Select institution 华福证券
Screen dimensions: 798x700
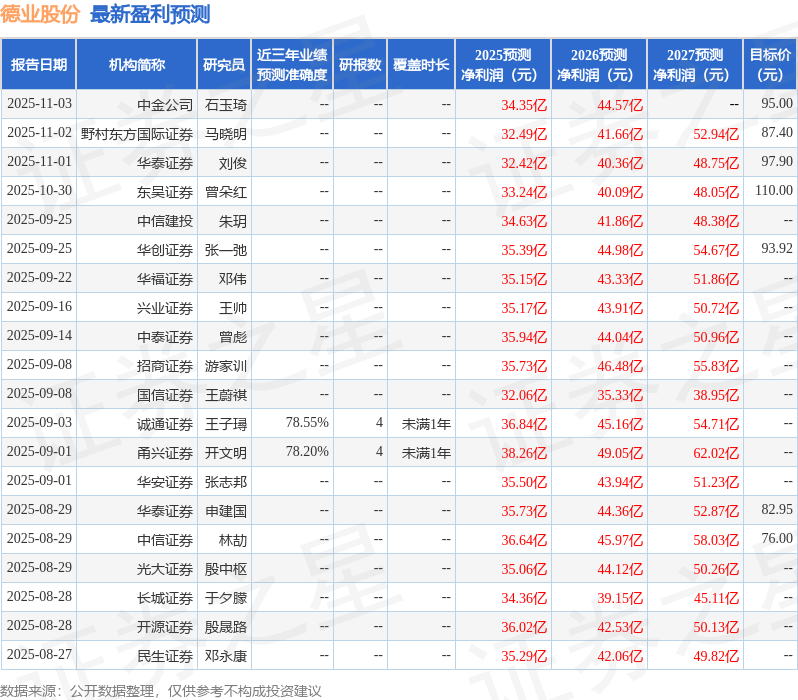coord(165,279)
